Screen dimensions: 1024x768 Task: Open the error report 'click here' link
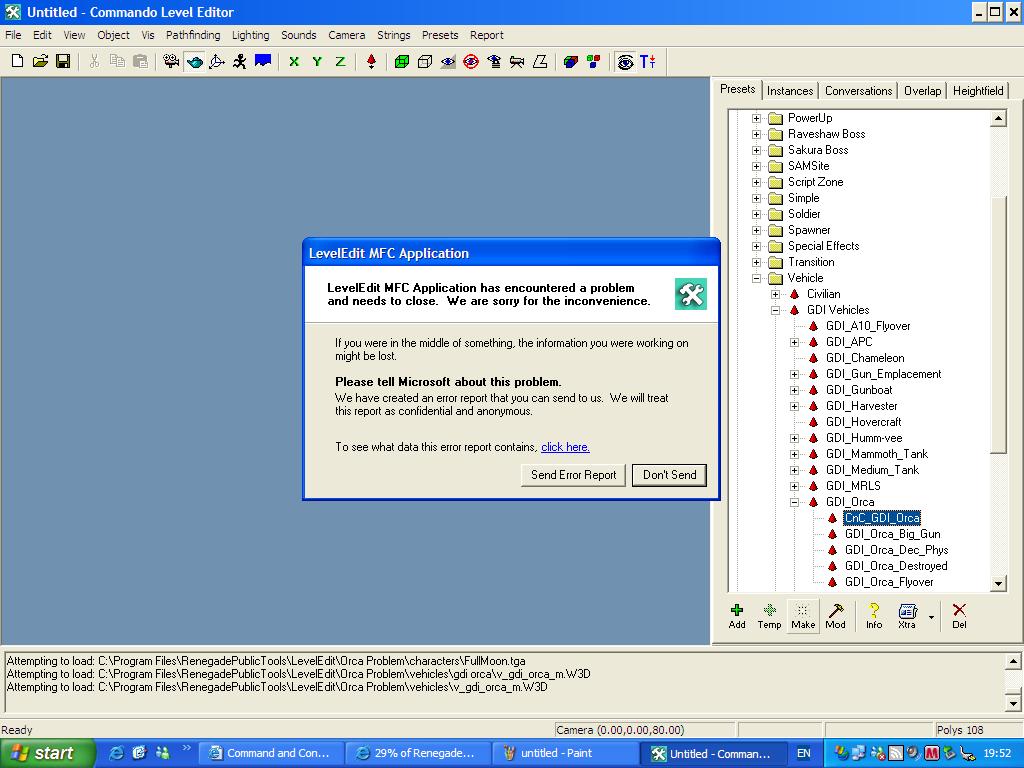[565, 447]
